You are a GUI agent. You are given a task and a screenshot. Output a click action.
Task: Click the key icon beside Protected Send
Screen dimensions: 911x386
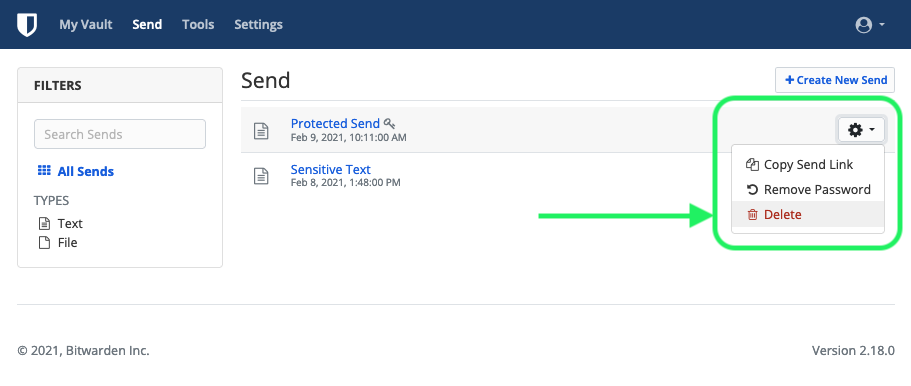(390, 123)
